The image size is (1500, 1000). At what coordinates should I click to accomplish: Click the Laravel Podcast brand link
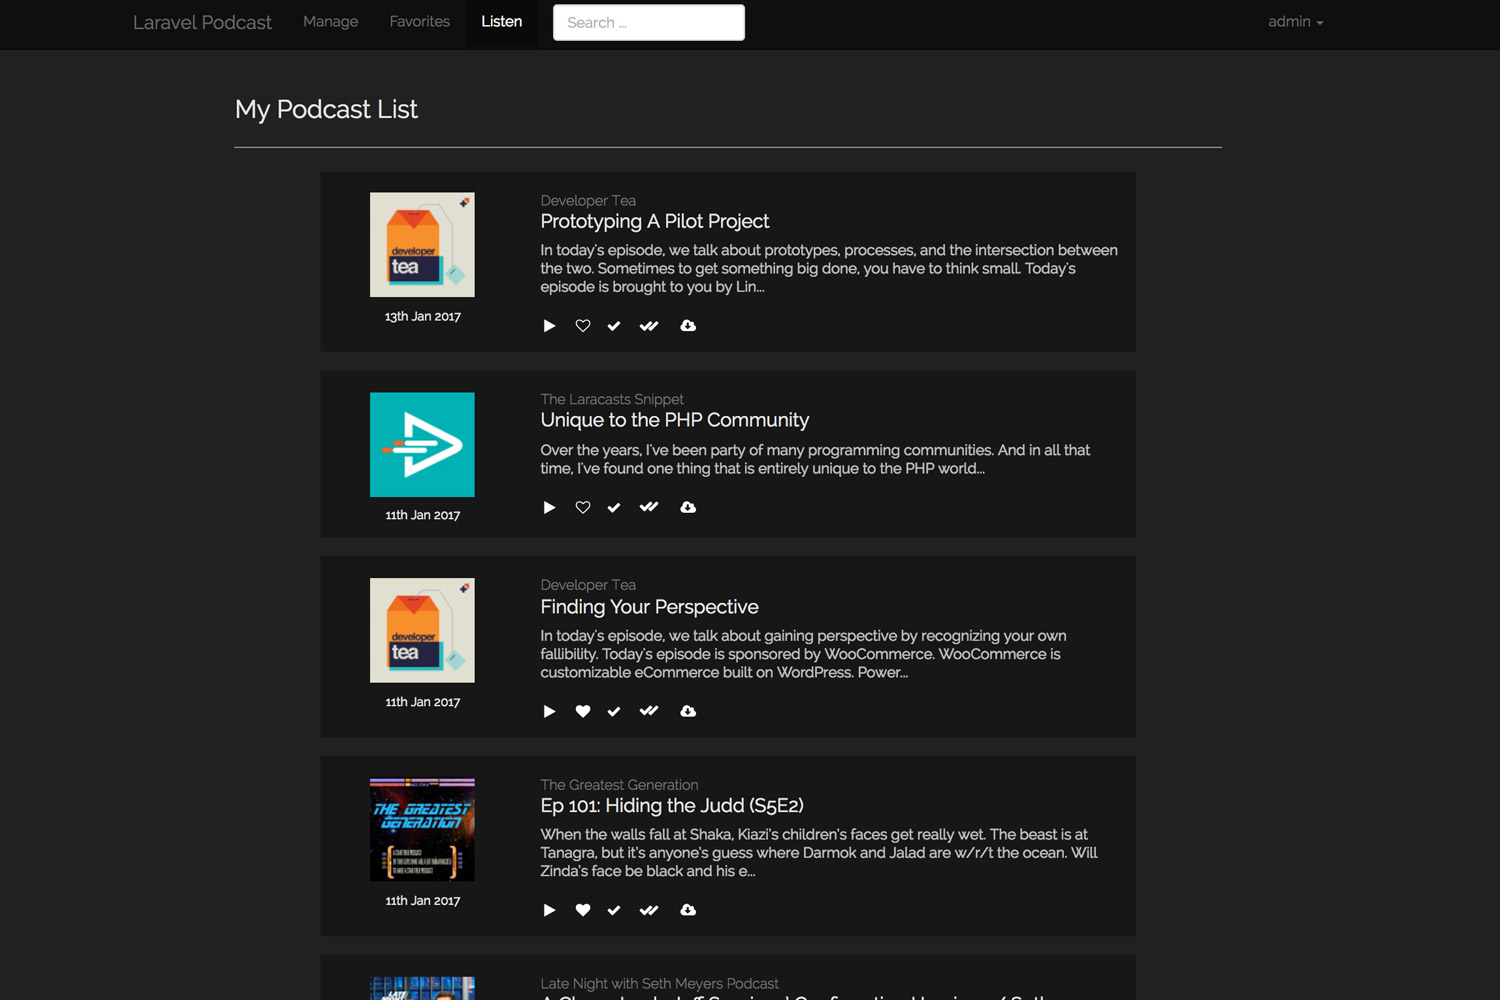pos(202,22)
